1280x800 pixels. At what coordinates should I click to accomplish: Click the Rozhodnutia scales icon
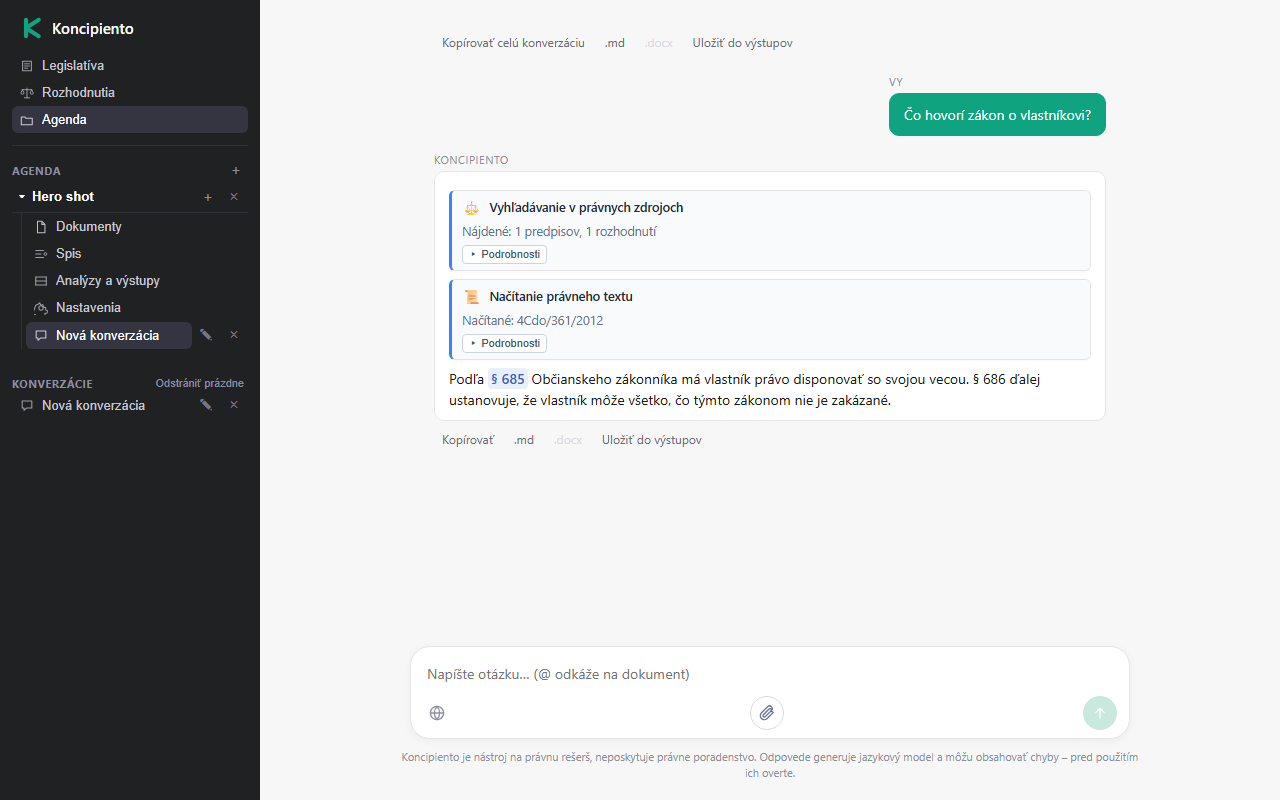point(27,93)
